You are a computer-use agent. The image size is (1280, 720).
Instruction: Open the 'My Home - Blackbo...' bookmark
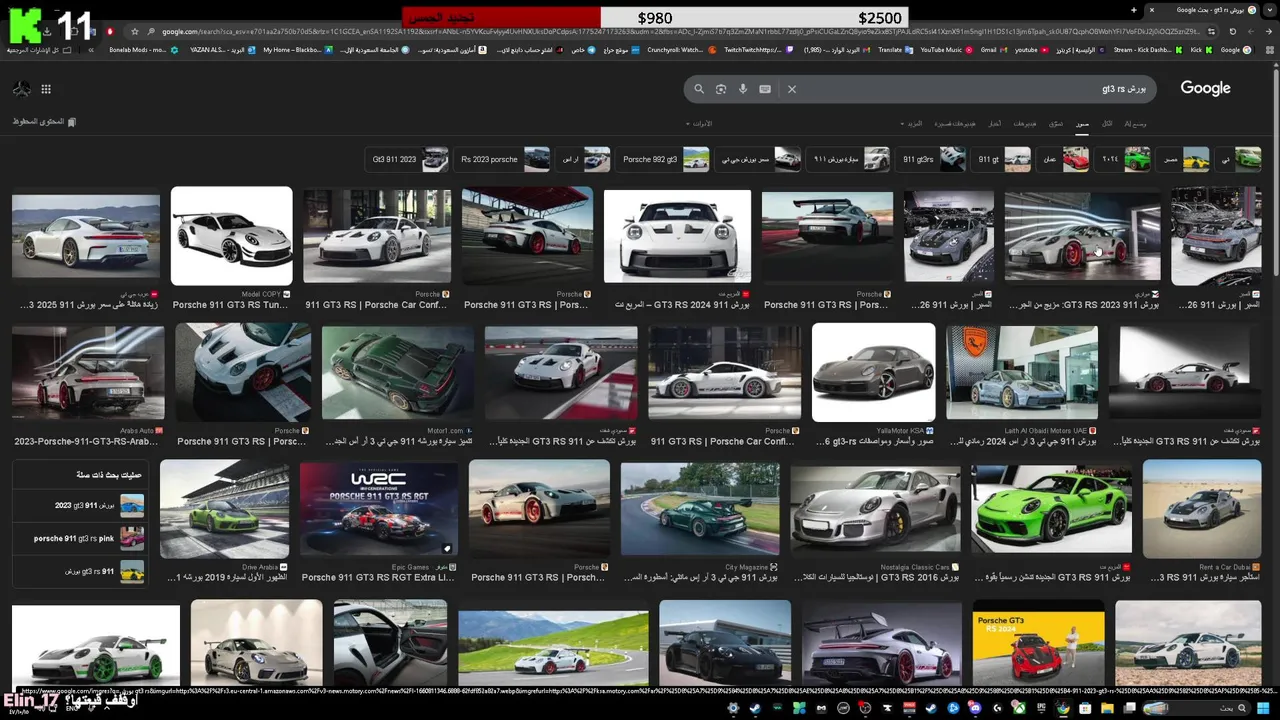point(298,49)
